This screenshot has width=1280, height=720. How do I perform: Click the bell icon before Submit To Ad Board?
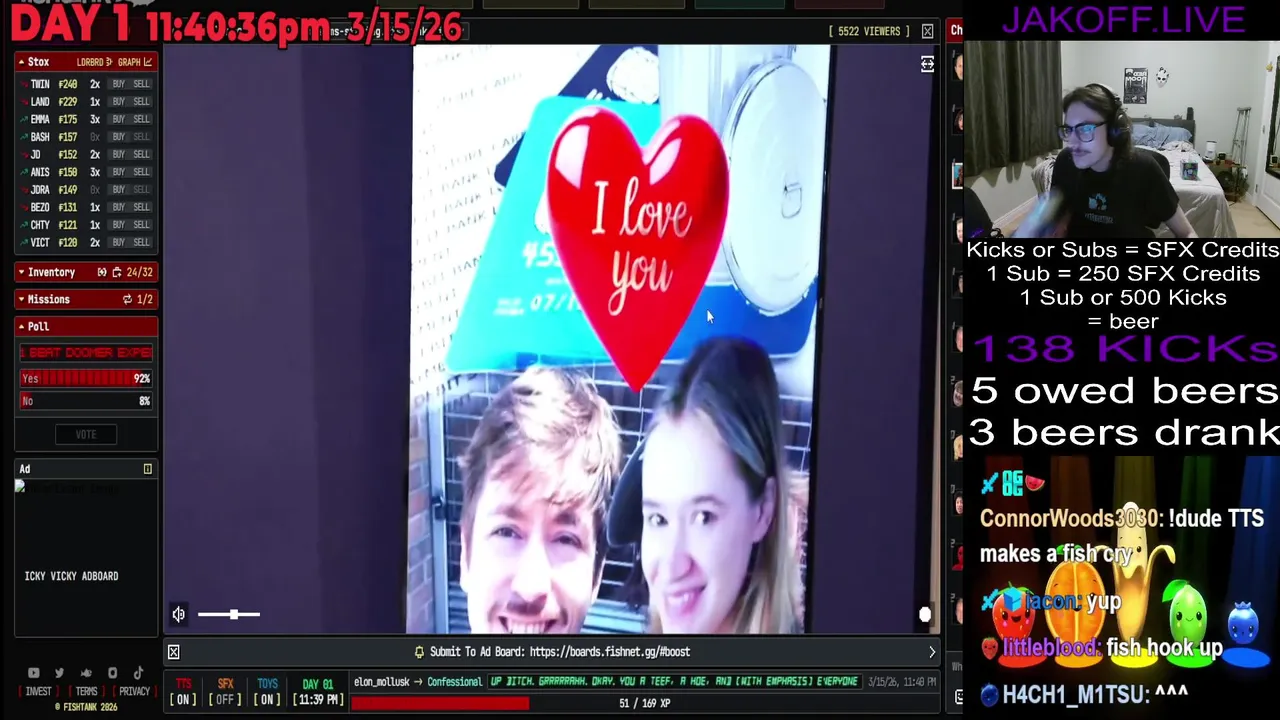click(420, 652)
